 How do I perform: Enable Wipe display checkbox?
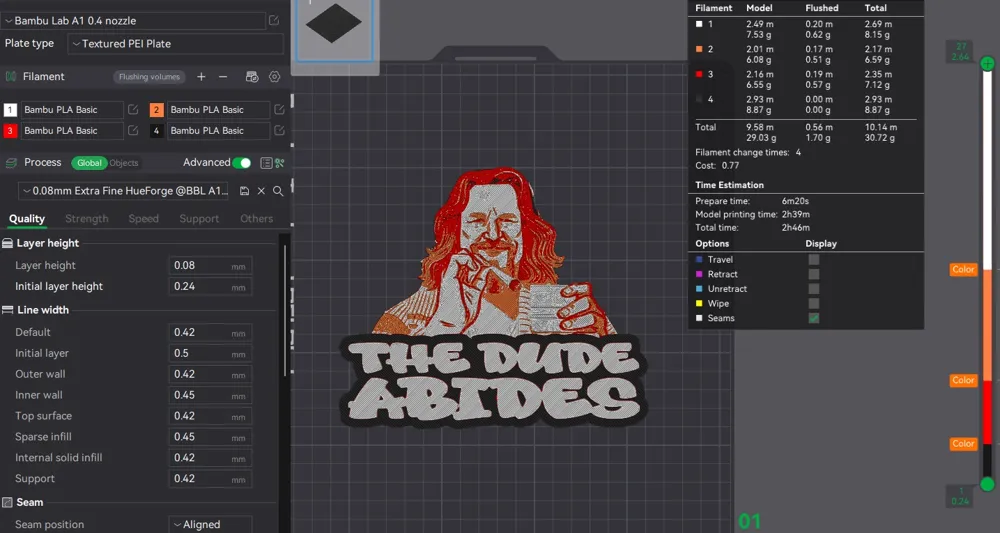[x=814, y=303]
